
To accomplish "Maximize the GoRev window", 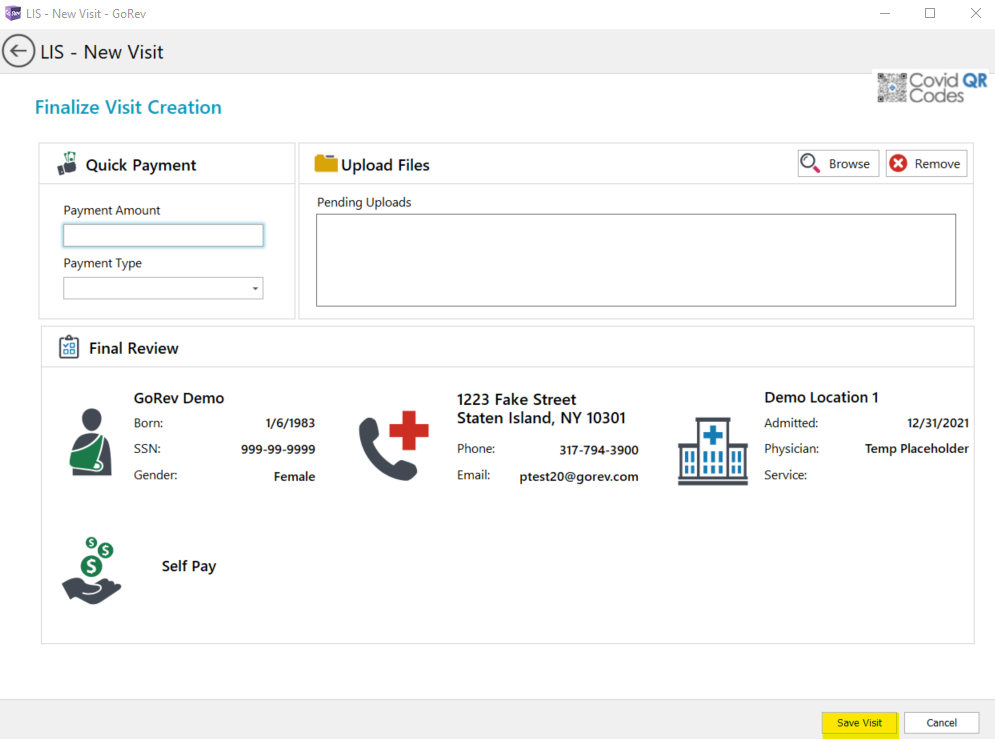I will (x=930, y=13).
